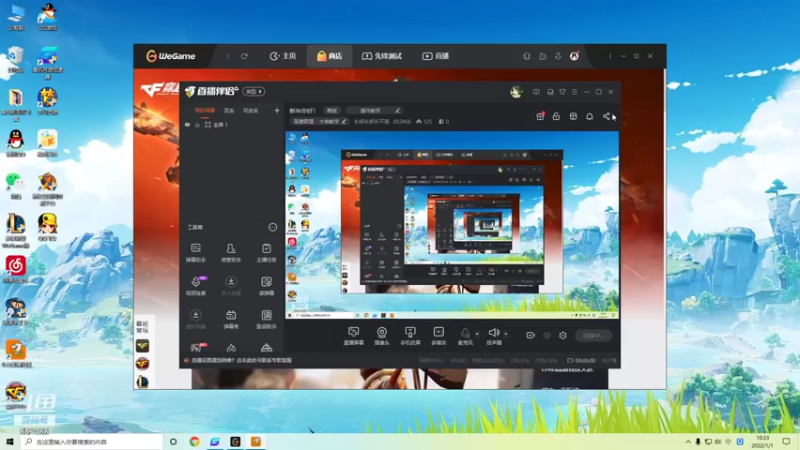800x450 pixels.
Task: Open the 歌词助手 lyrics assistant tool
Action: [266, 319]
